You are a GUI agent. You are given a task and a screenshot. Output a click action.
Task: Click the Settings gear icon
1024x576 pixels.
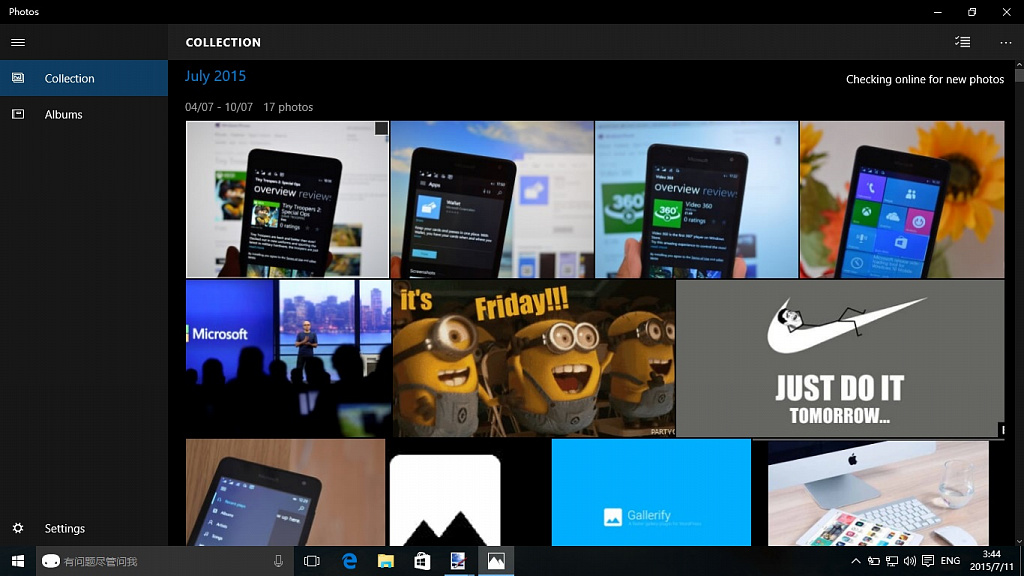point(18,528)
